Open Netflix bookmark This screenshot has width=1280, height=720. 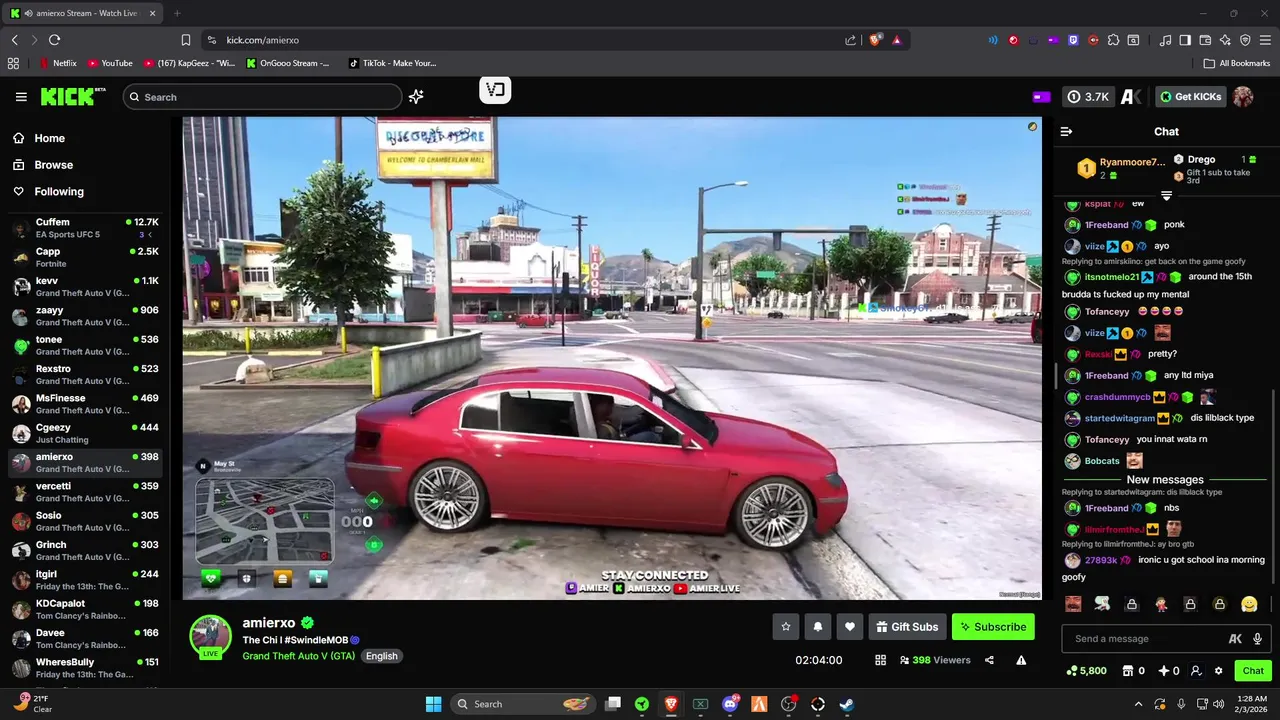[x=58, y=63]
